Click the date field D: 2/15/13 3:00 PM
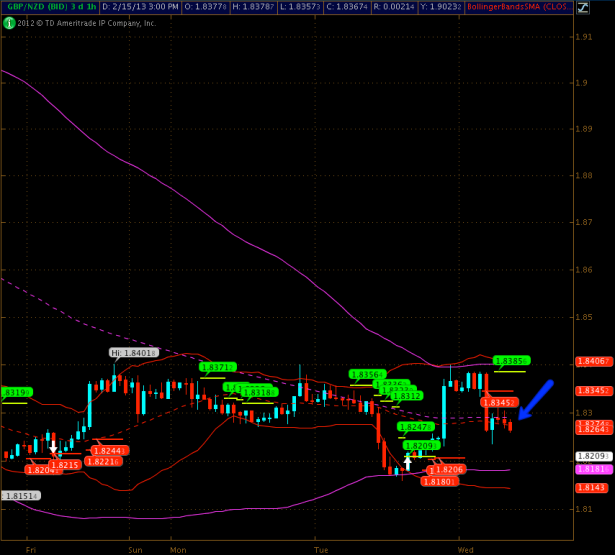The image size is (615, 555). pos(140,7)
